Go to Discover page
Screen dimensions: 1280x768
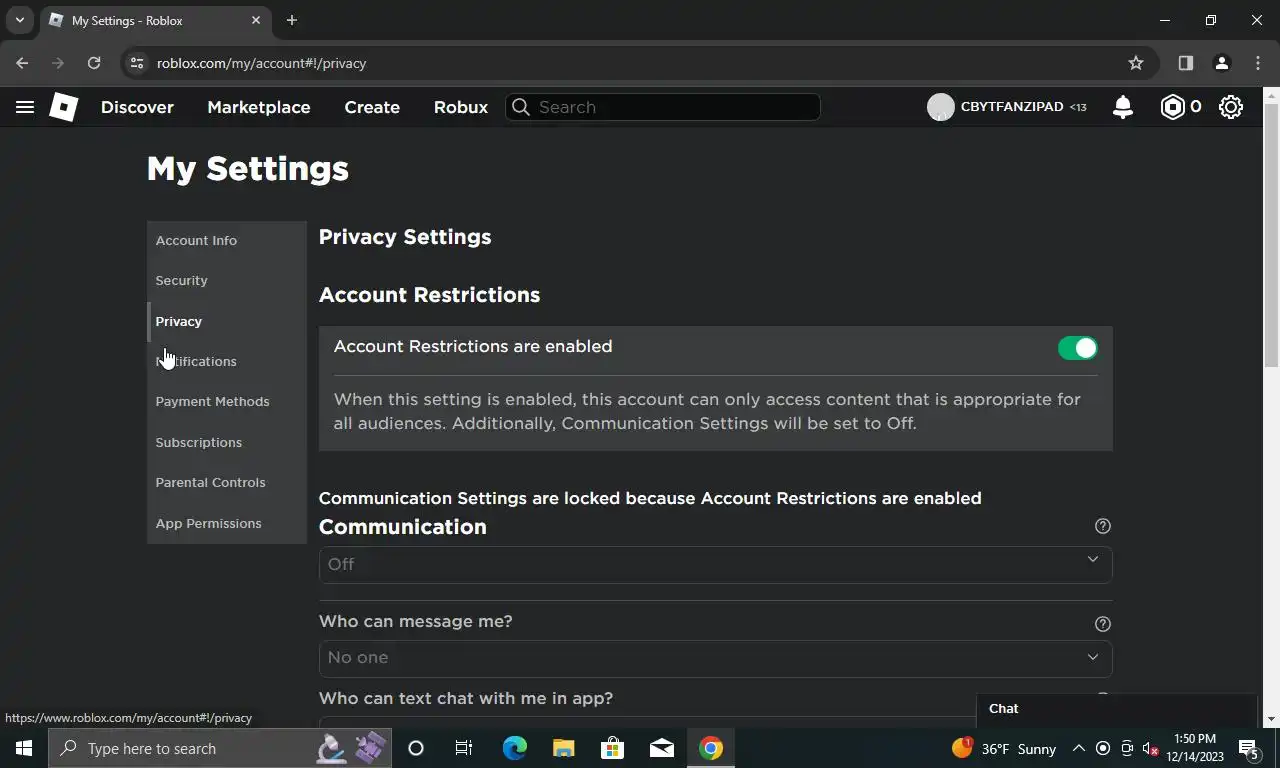click(x=137, y=107)
